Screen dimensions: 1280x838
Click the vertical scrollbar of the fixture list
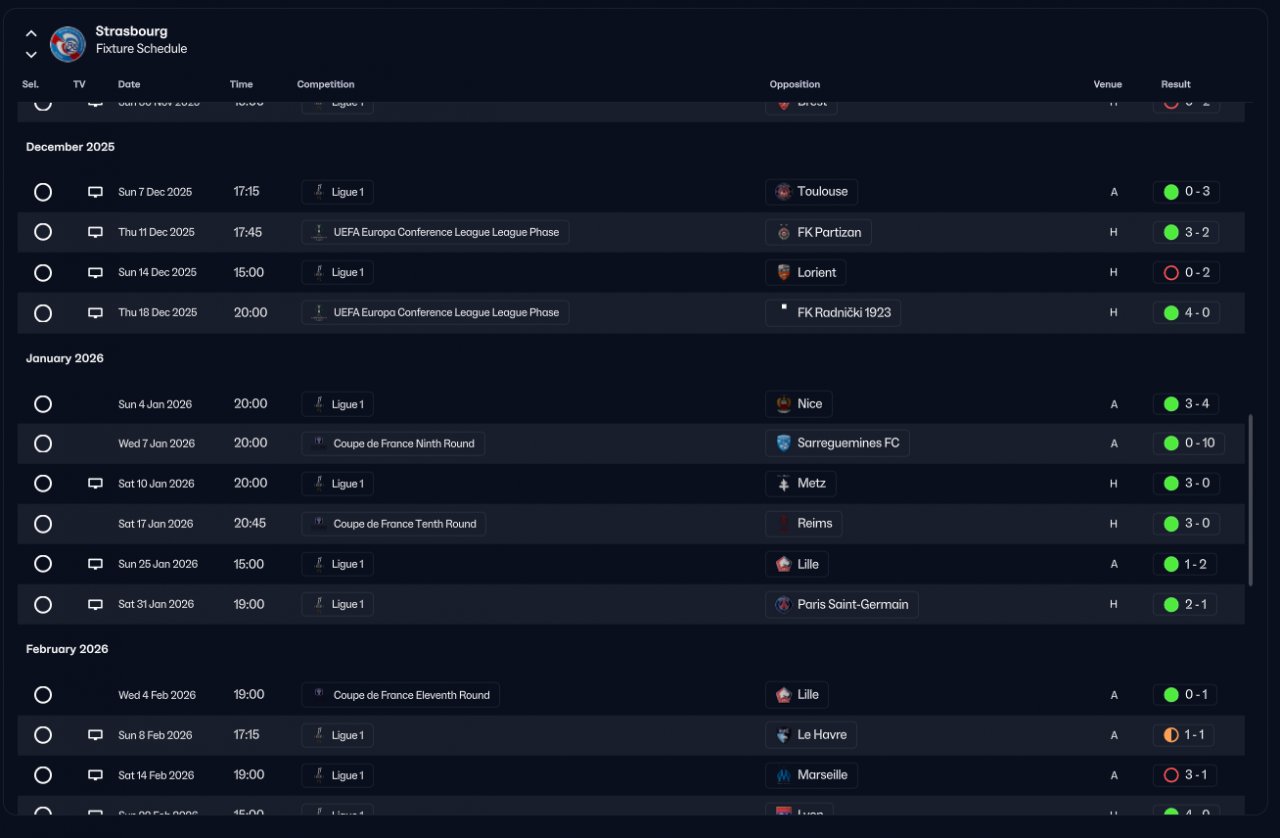click(x=1250, y=500)
